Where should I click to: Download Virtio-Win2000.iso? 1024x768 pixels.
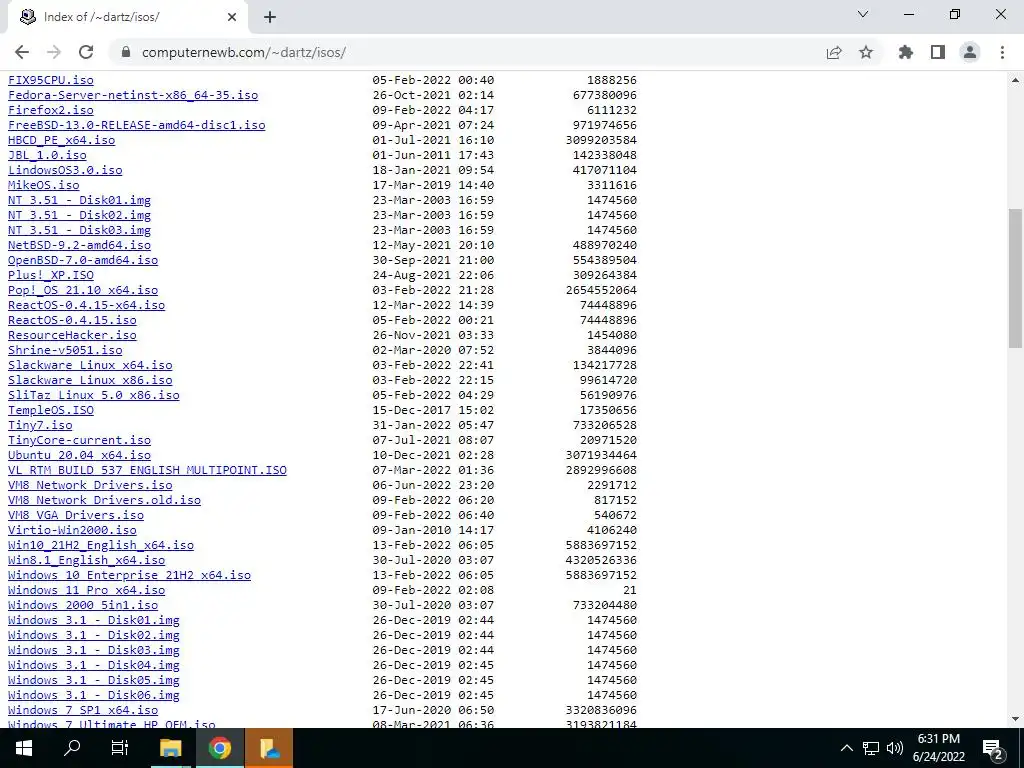click(x=72, y=530)
